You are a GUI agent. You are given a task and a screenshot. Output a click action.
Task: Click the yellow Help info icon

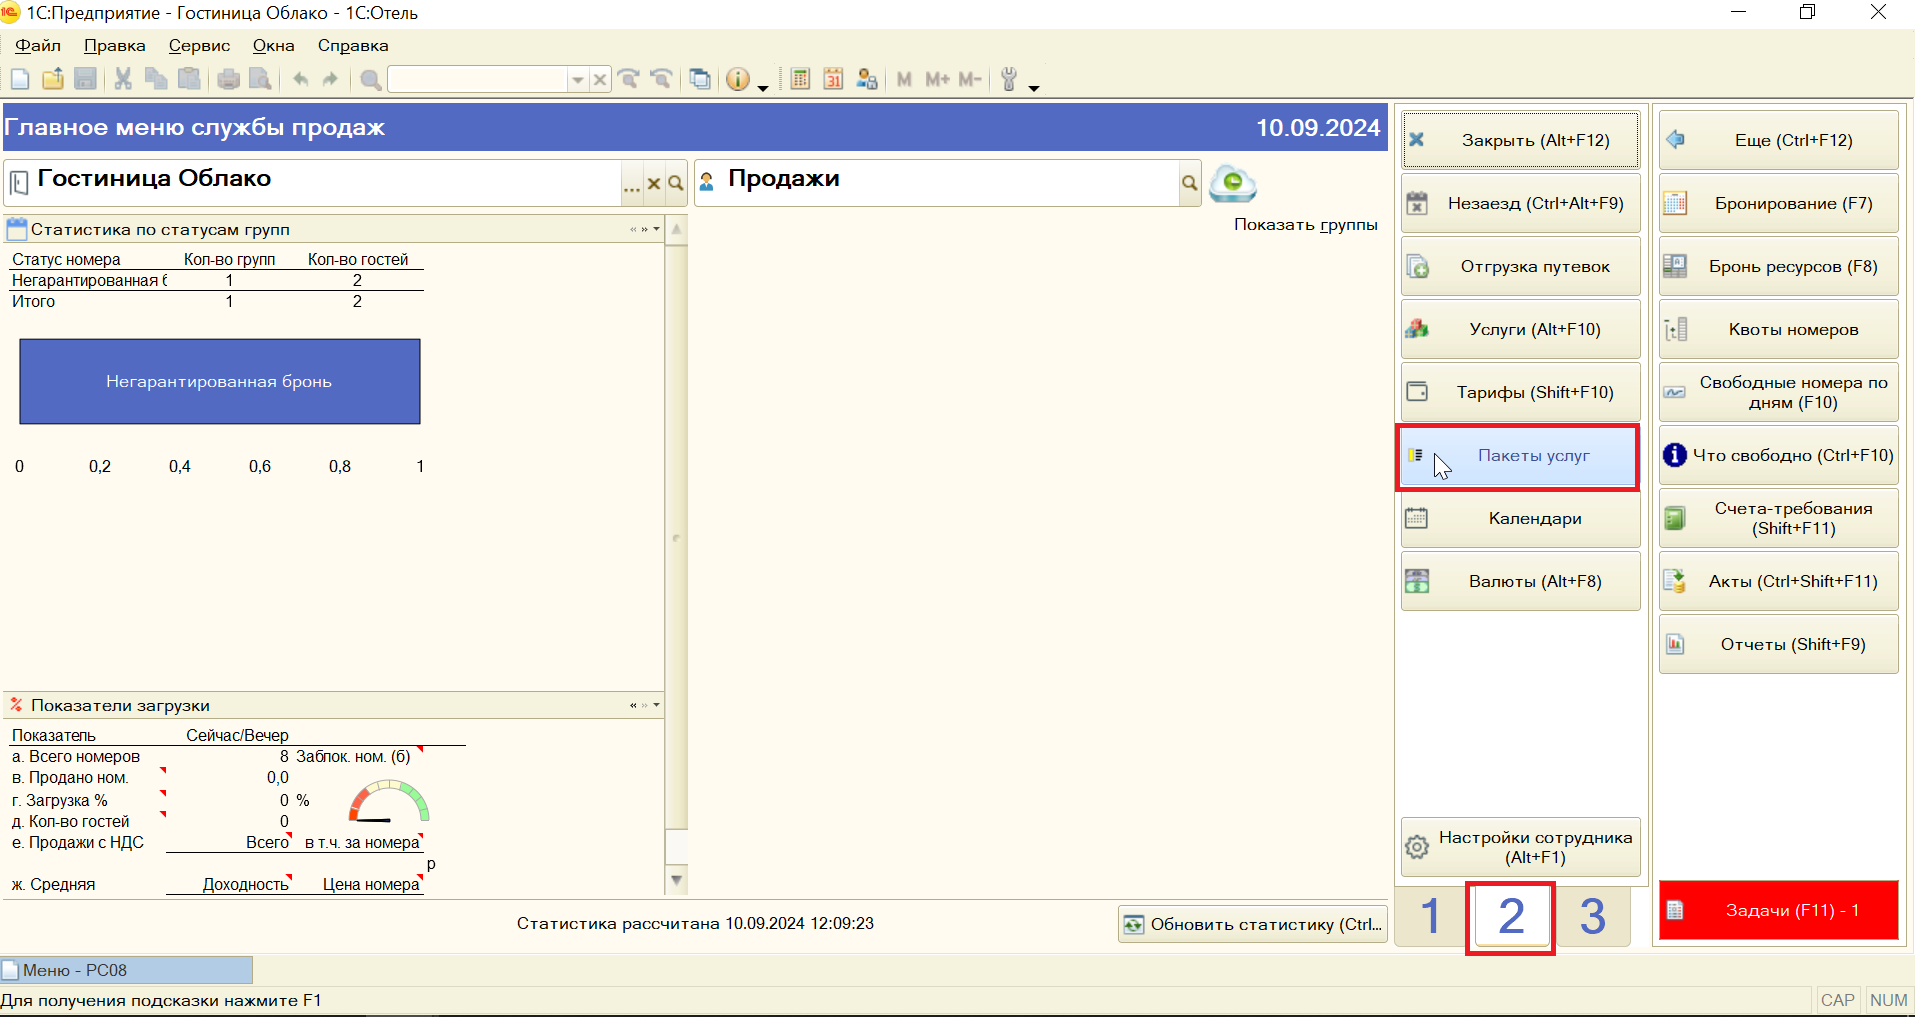click(738, 79)
